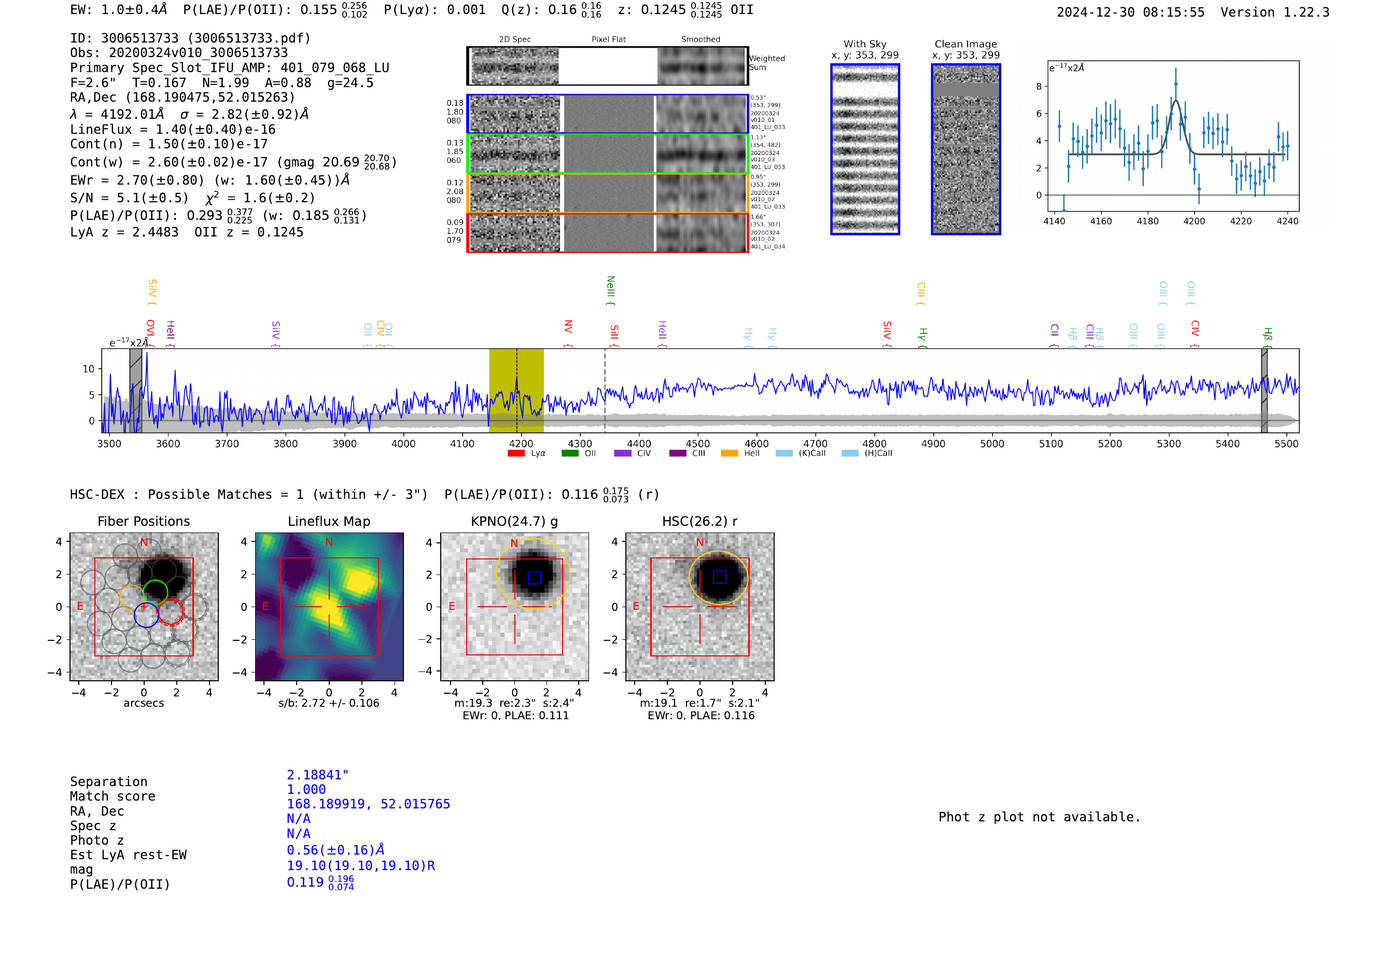Open the Clean Image thumbnail
The image size is (1400, 953).
pos(965,149)
